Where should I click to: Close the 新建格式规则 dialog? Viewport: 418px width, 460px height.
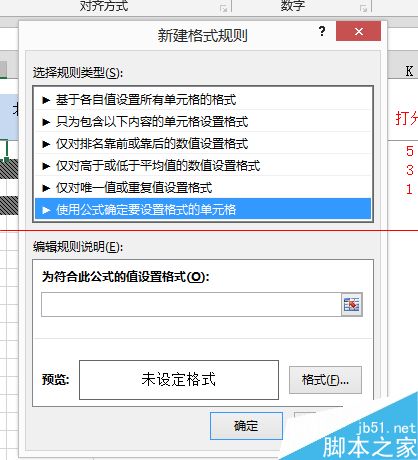coord(358,31)
